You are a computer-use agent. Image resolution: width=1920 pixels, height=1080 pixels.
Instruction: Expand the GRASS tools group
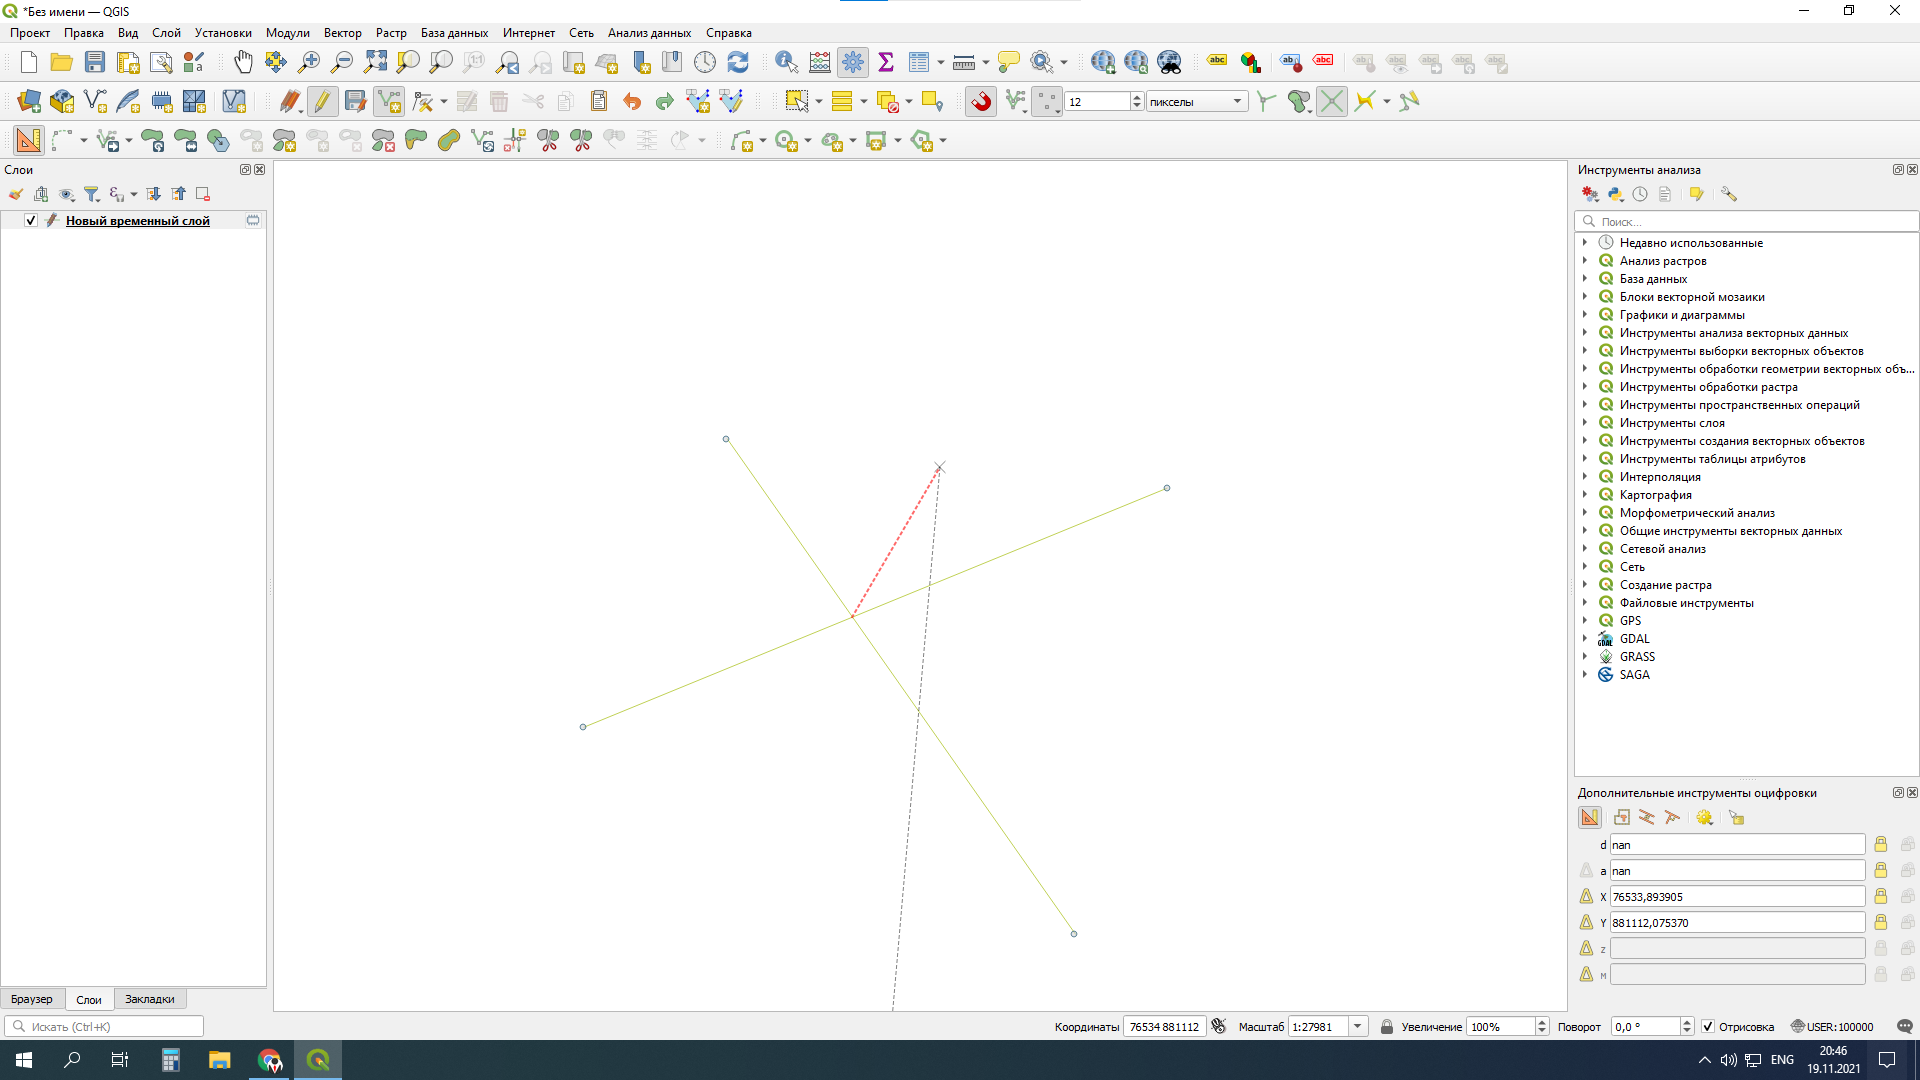1585,656
